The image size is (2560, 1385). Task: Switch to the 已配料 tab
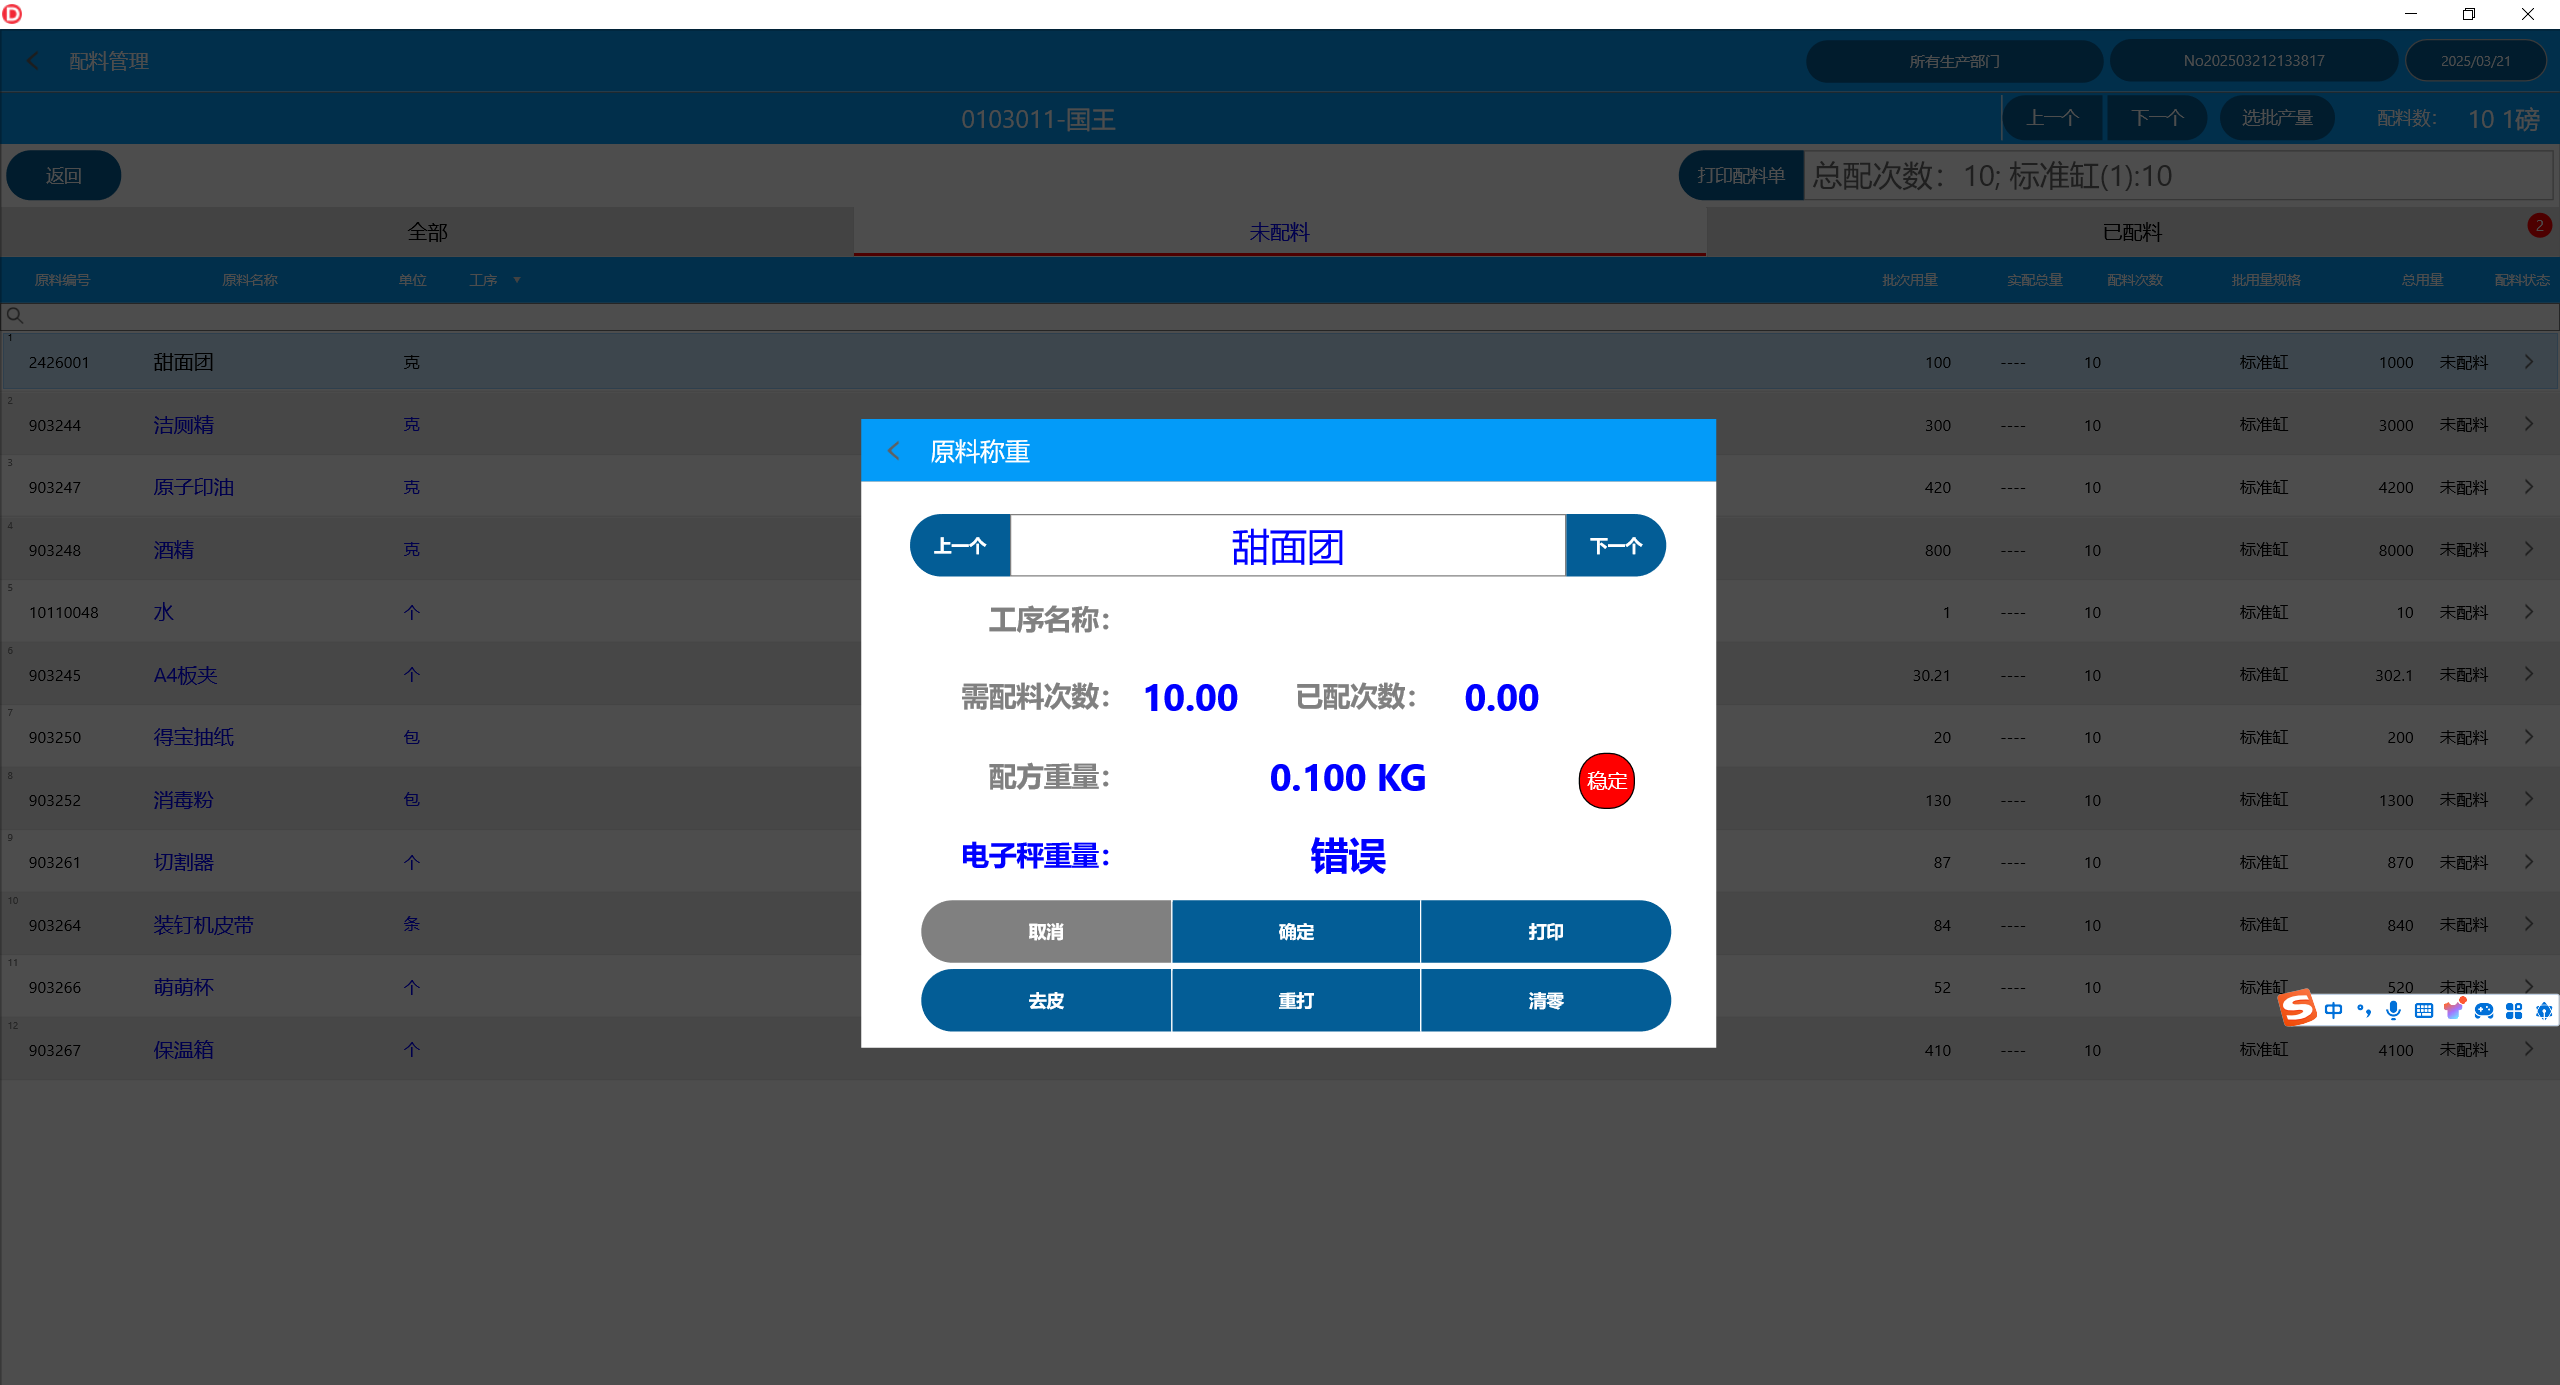click(2132, 232)
